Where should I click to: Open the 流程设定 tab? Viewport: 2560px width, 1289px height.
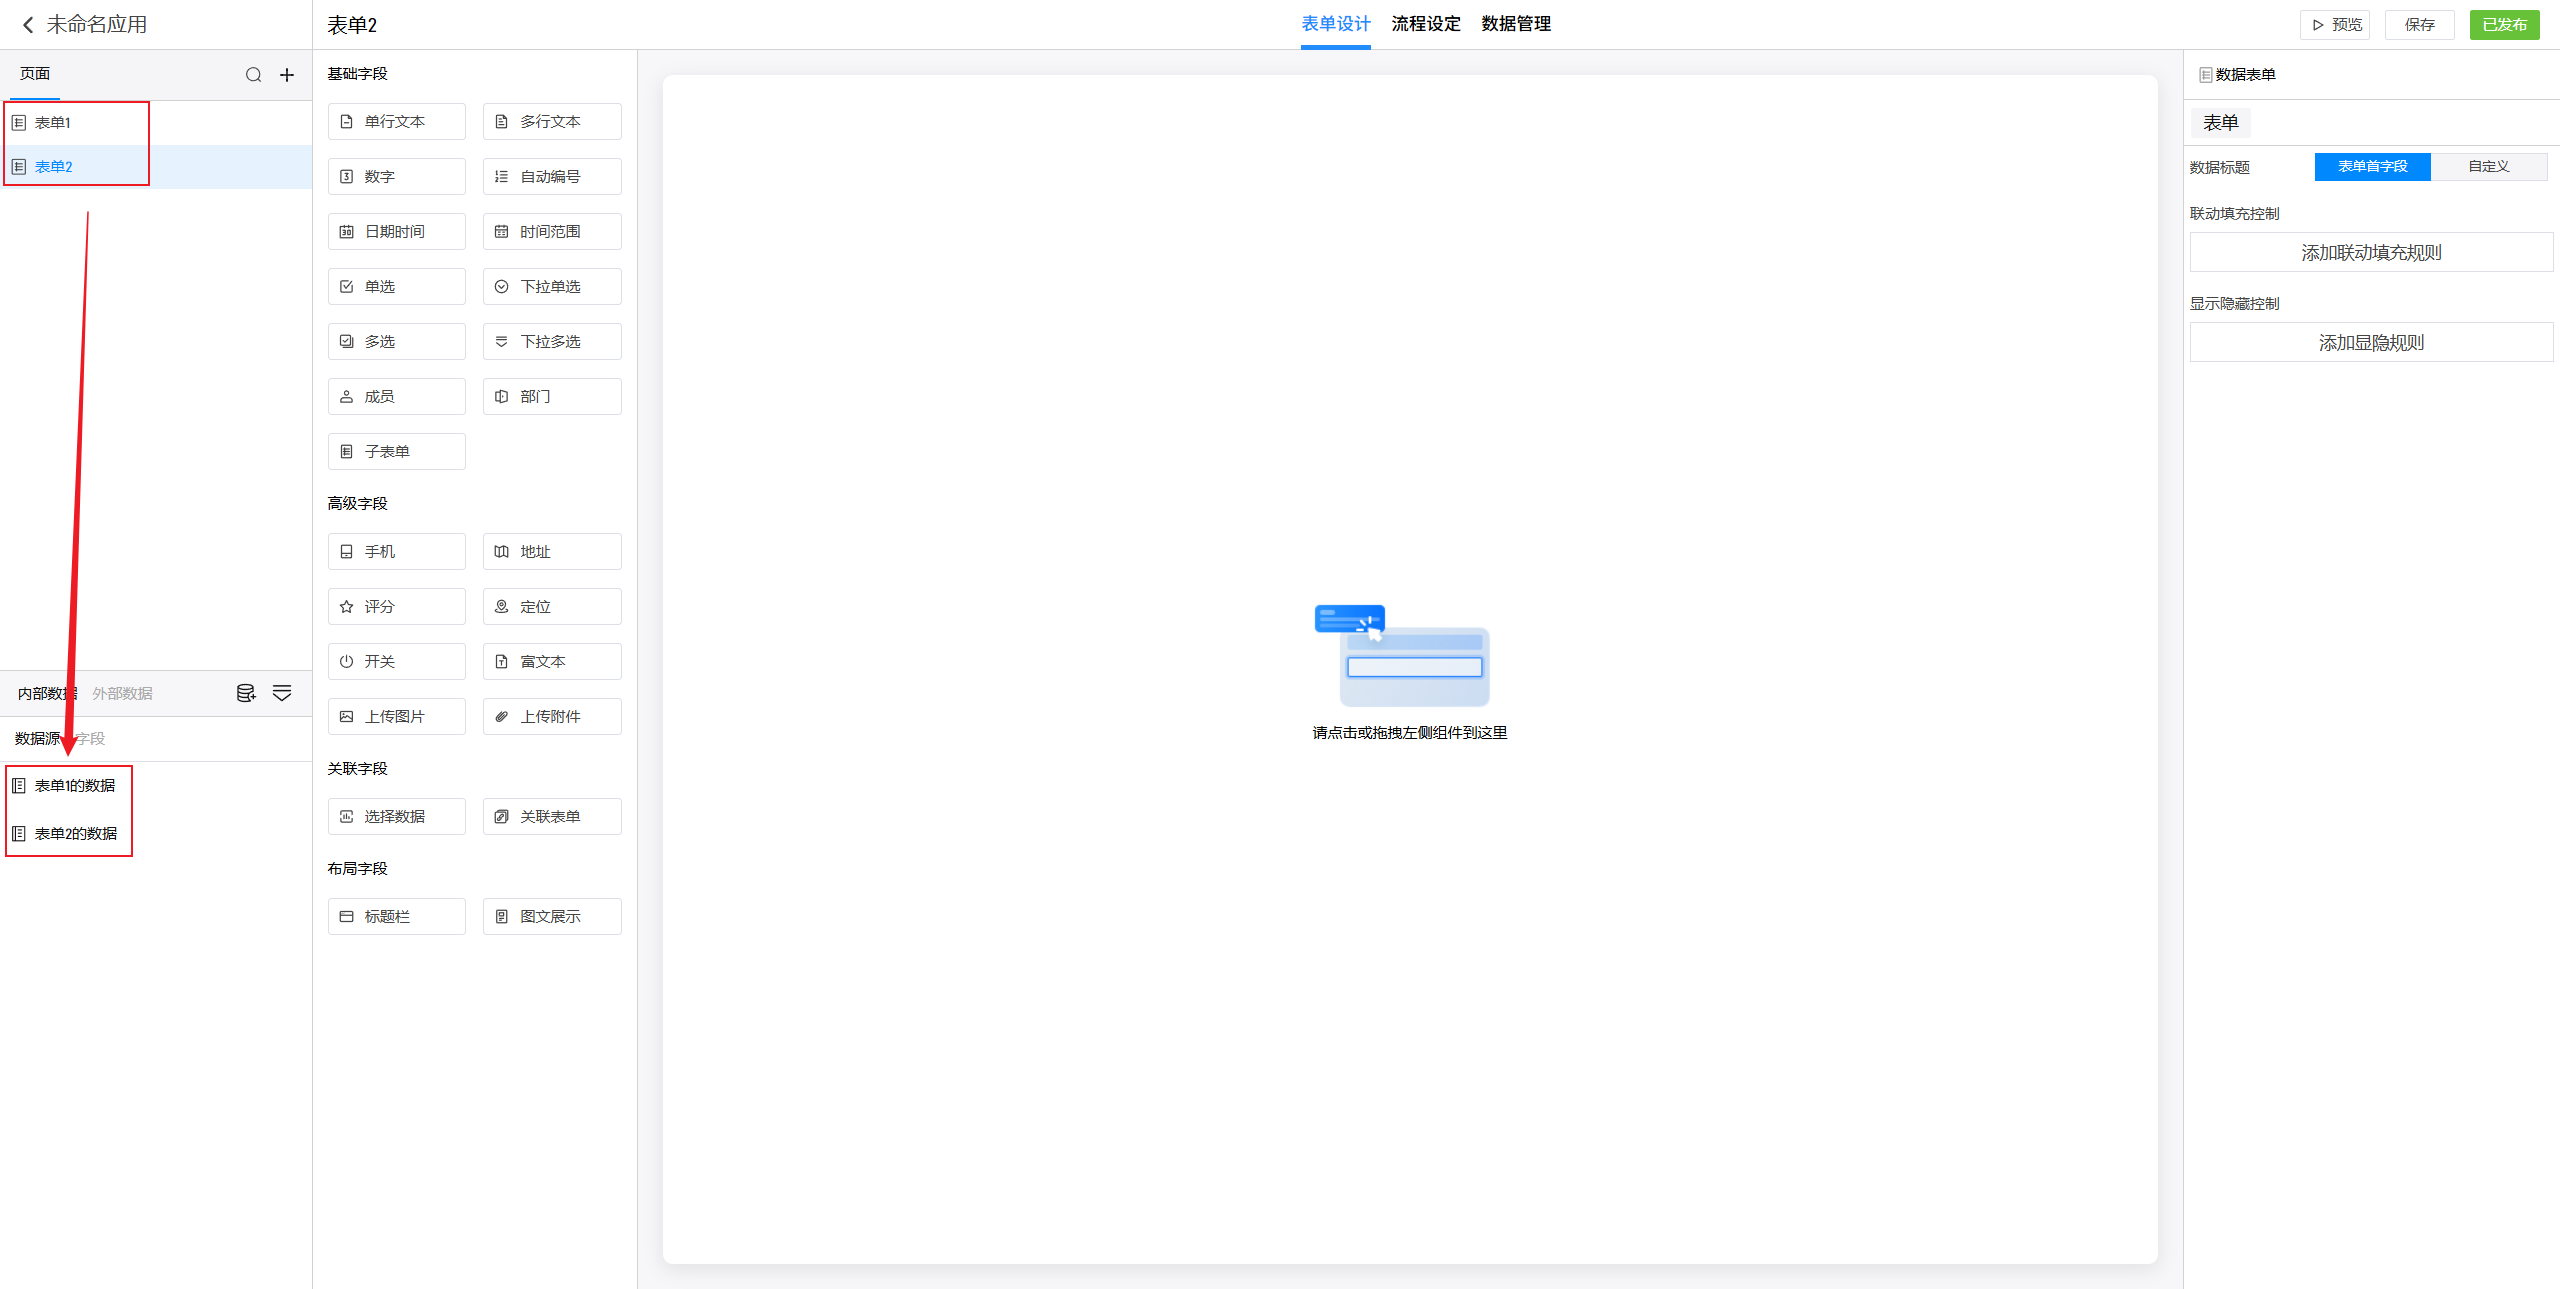pos(1426,24)
